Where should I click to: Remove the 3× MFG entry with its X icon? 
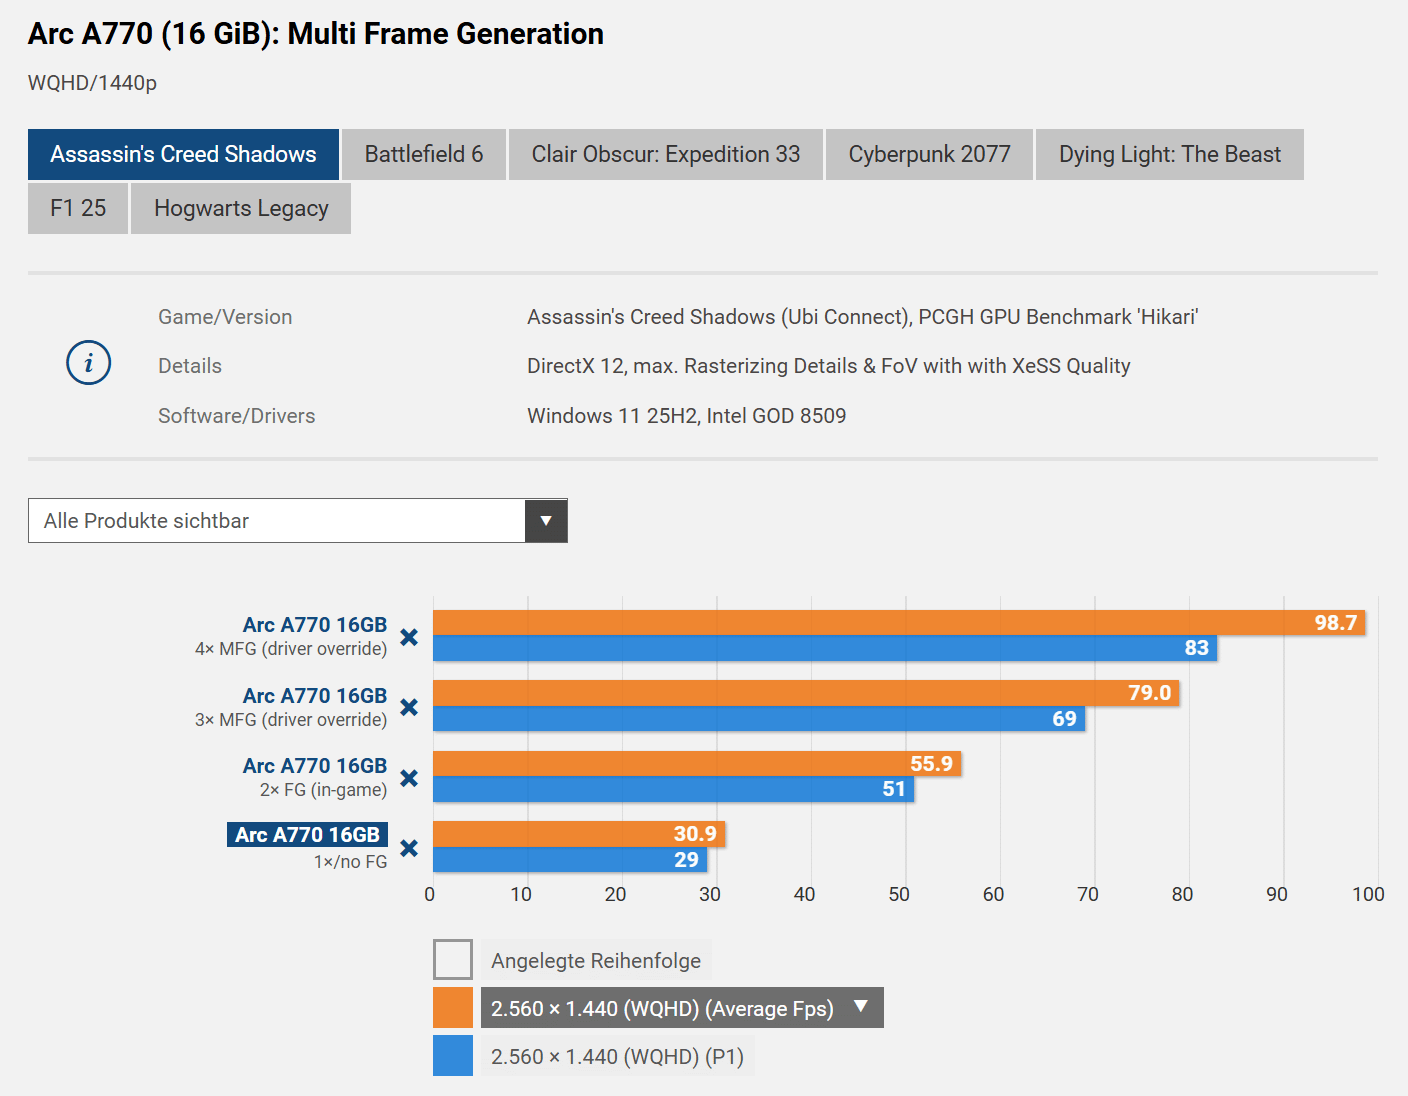409,707
